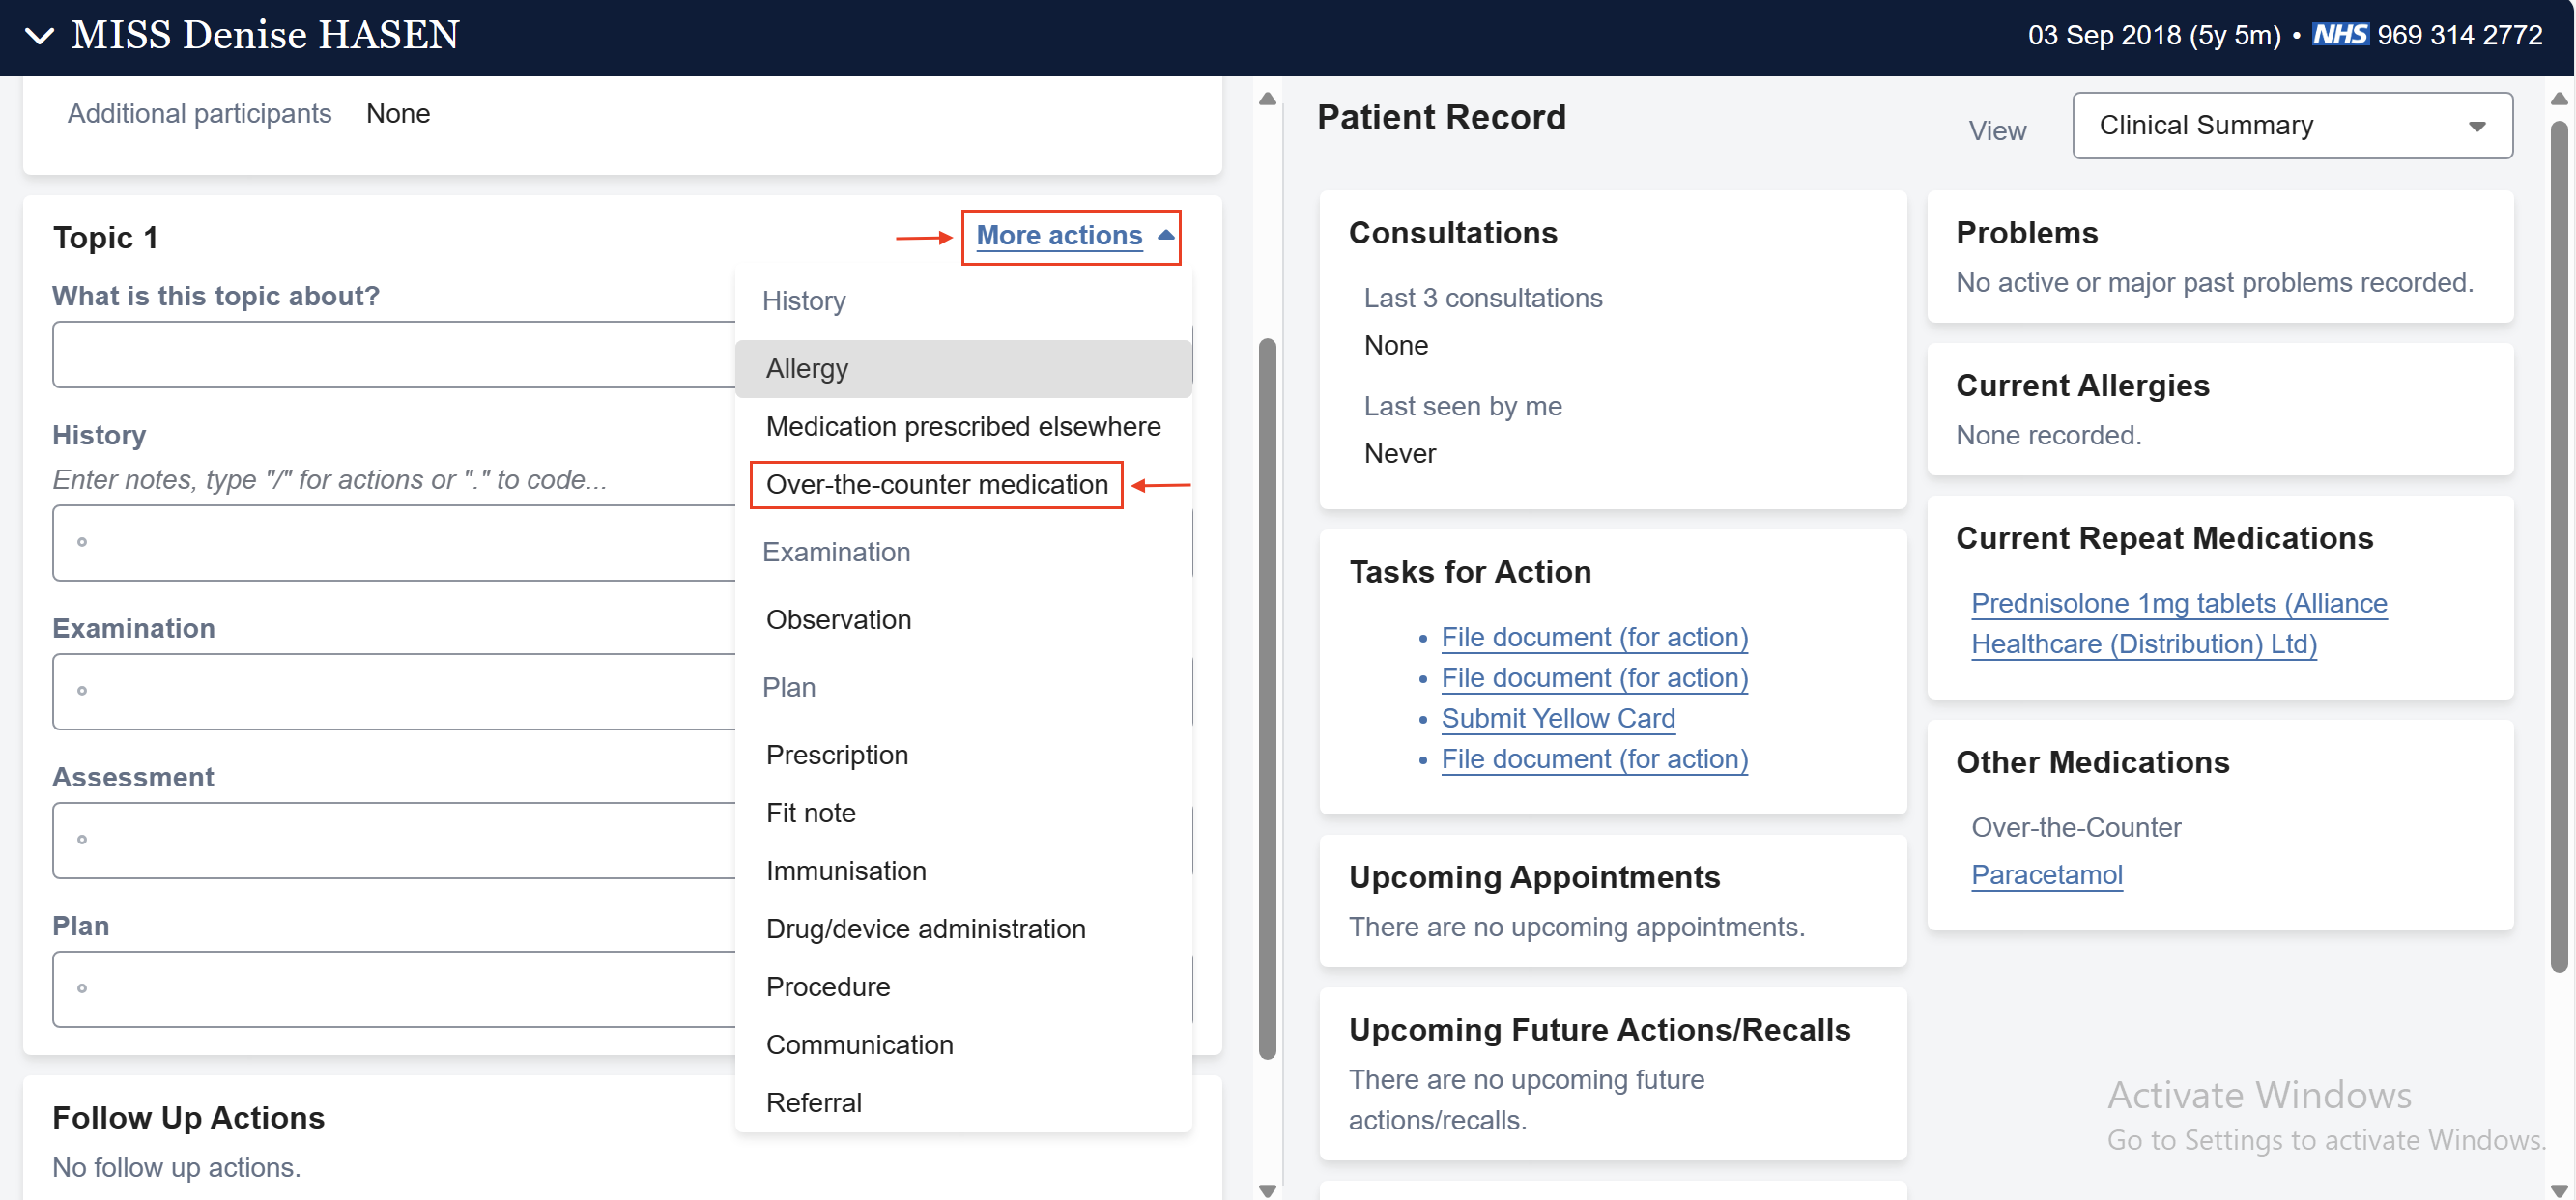Click first File document (for action) link

tap(1593, 637)
